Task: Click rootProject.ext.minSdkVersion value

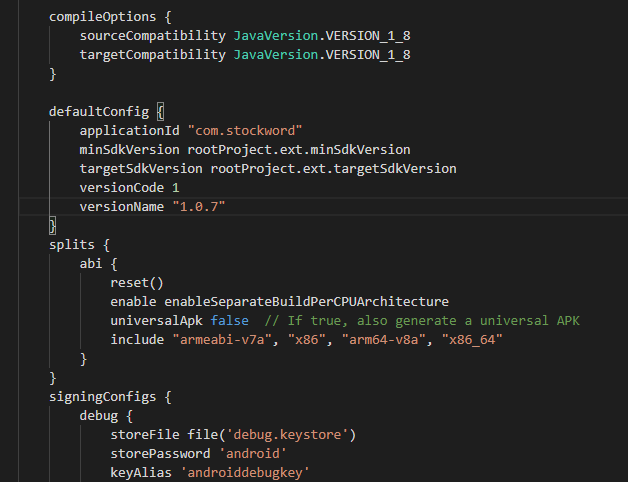Action: [298, 149]
